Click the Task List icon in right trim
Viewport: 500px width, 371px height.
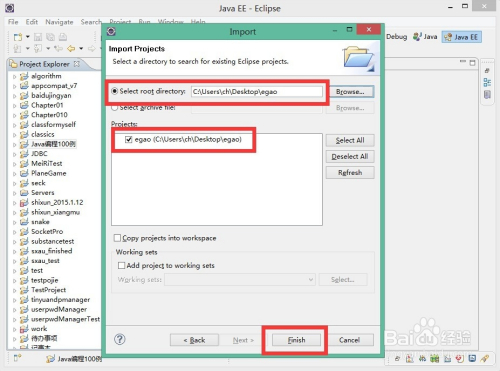(x=487, y=95)
